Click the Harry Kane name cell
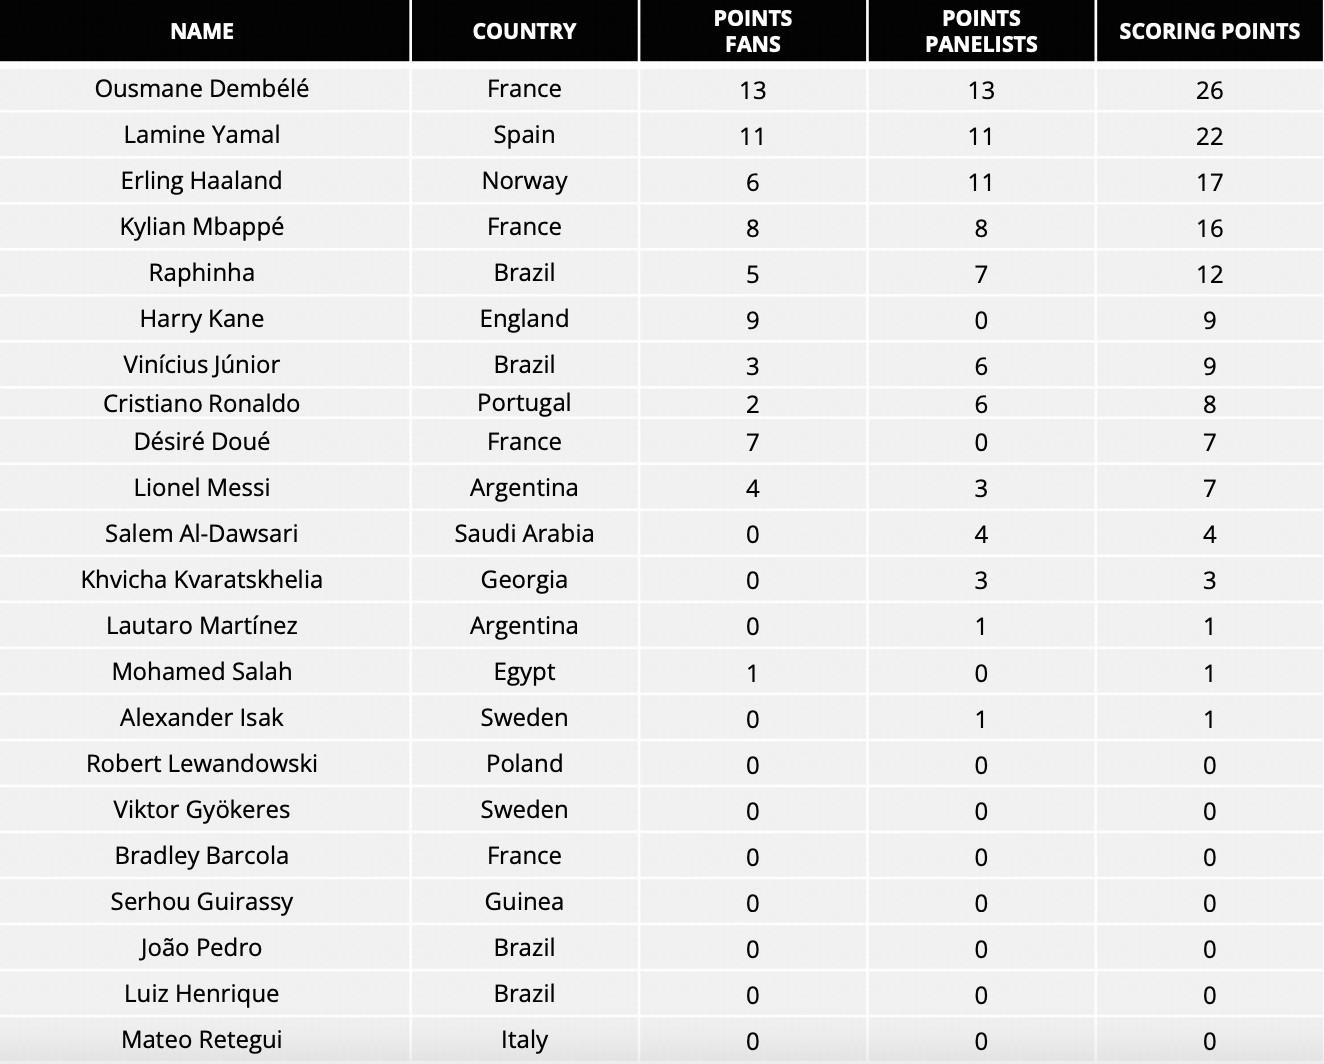Image resolution: width=1324 pixels, height=1064 pixels. (202, 319)
